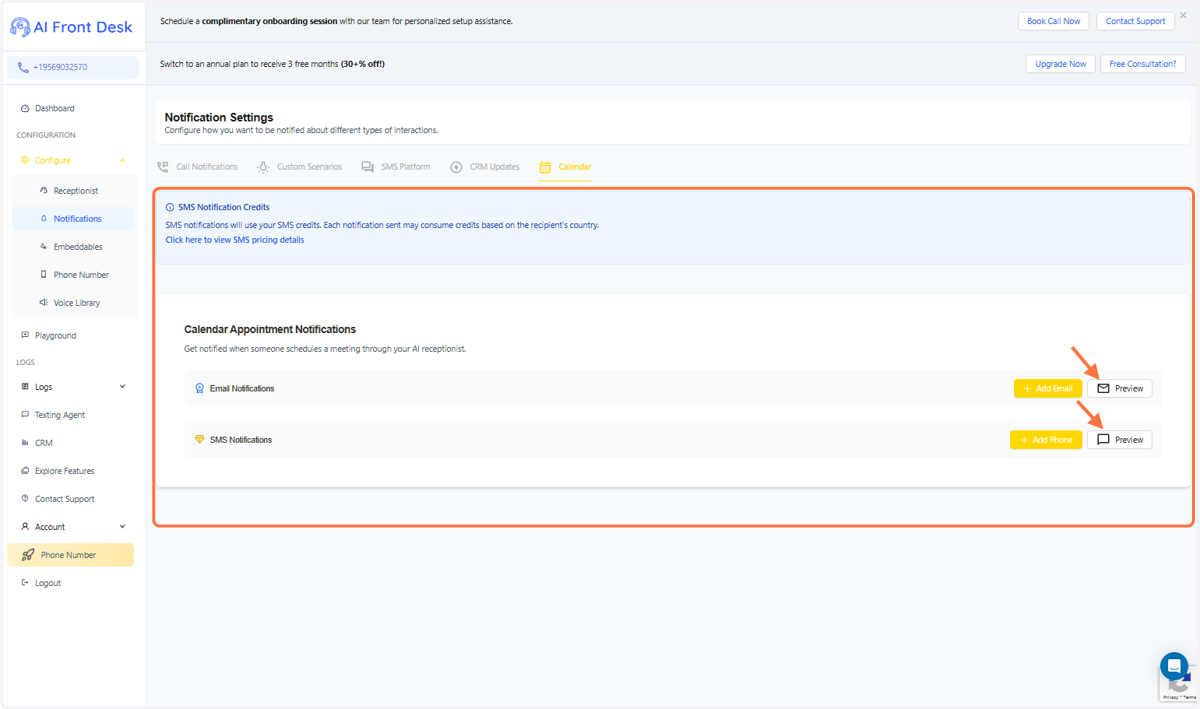1200x709 pixels.
Task: Click the Playground icon in the sidebar
Action: coord(25,335)
